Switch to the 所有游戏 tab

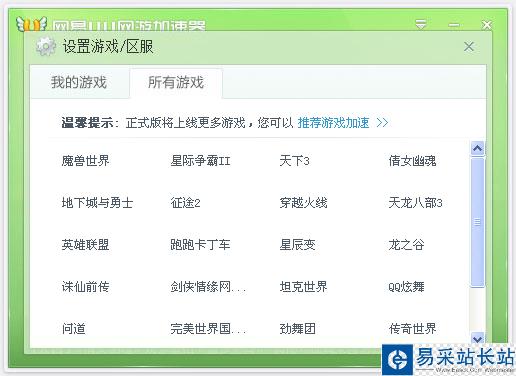coord(176,82)
